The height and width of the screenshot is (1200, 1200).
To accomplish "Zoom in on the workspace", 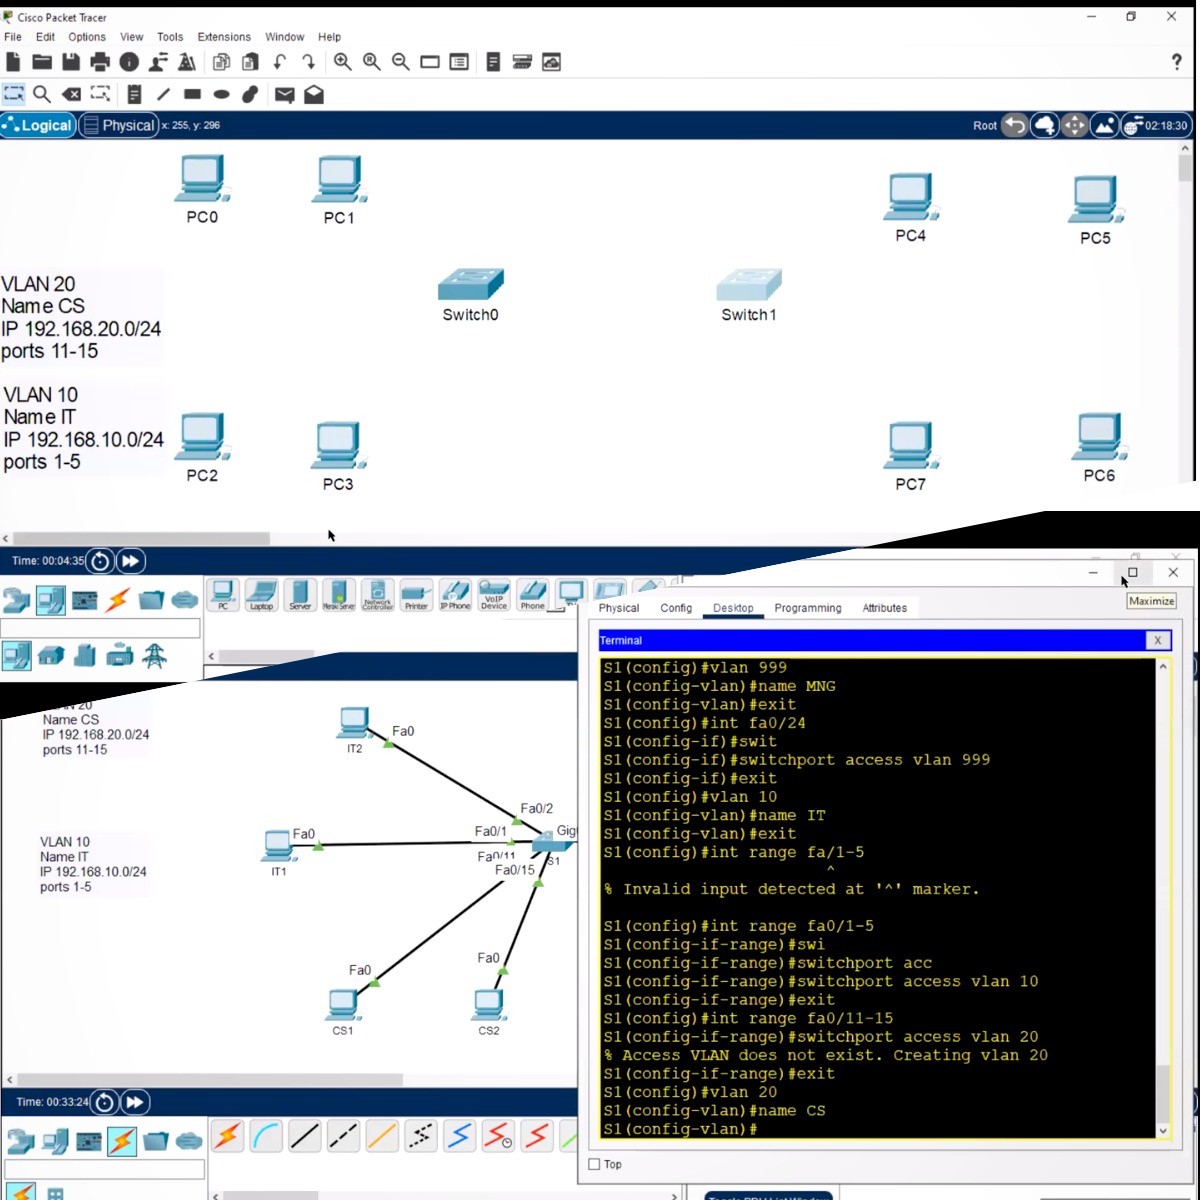I will click(343, 62).
